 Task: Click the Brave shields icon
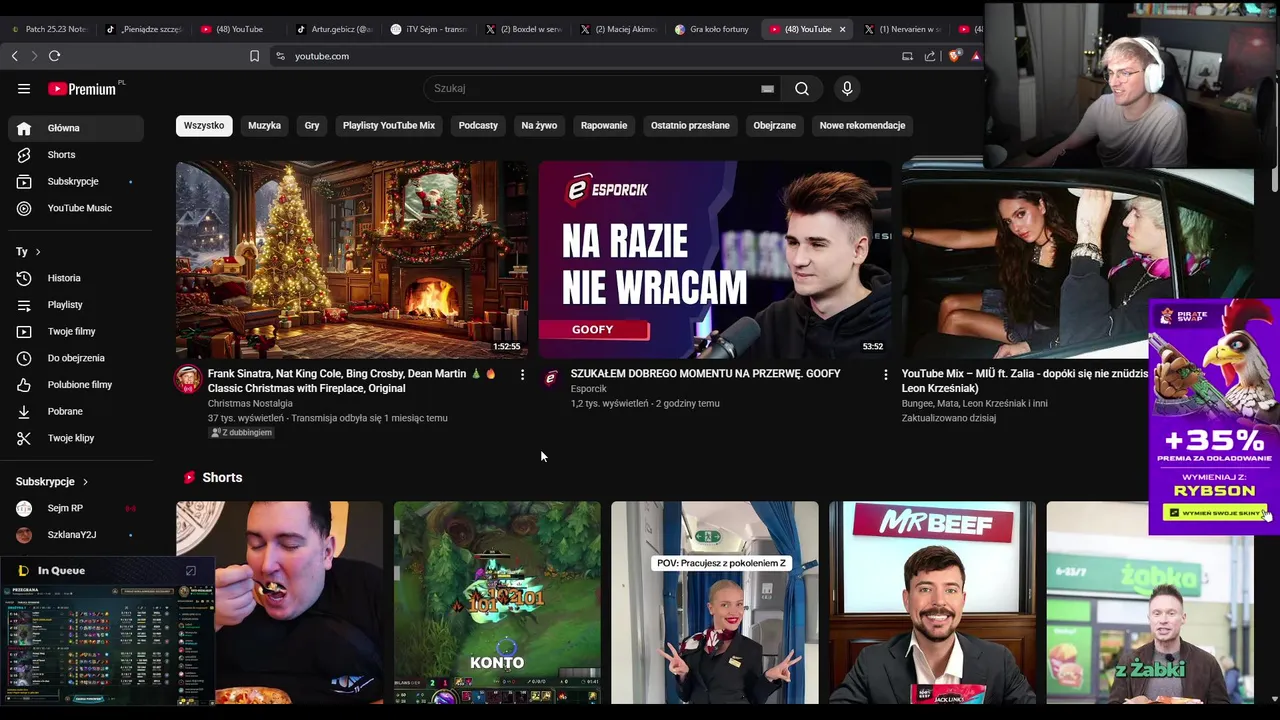coord(954,56)
